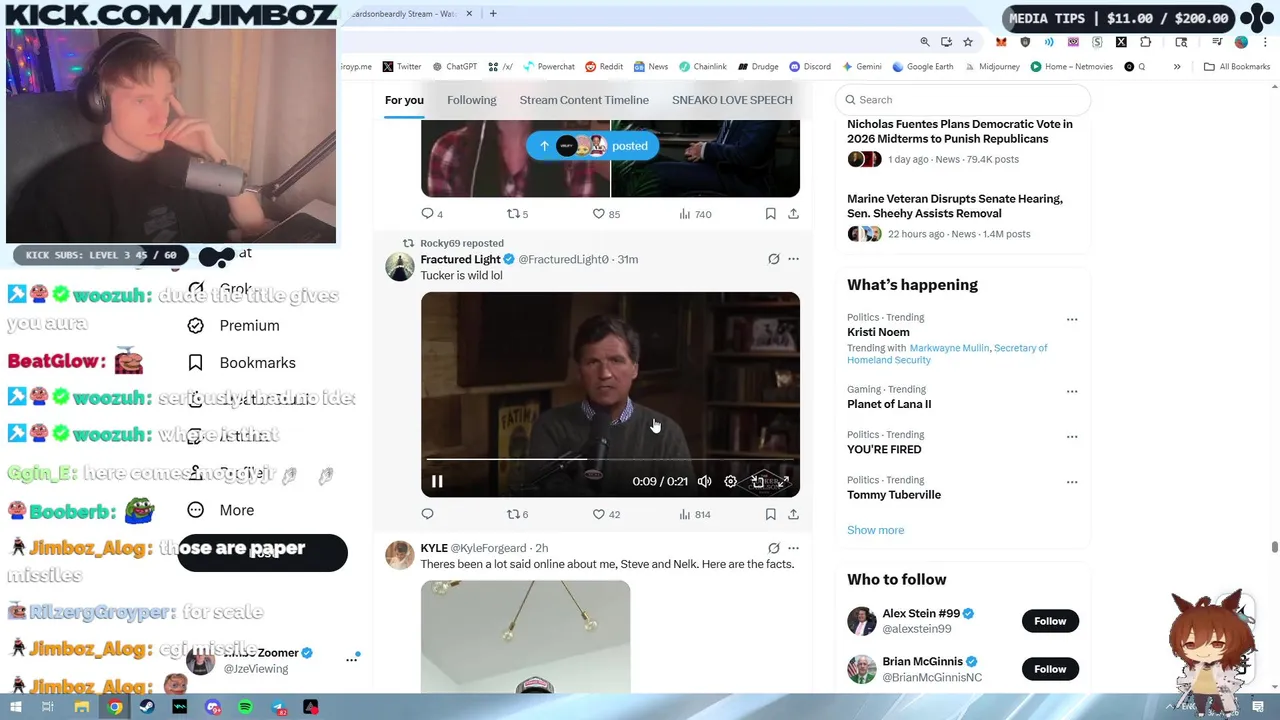
Task: Like the post with 85 likes
Action: [x=606, y=214]
